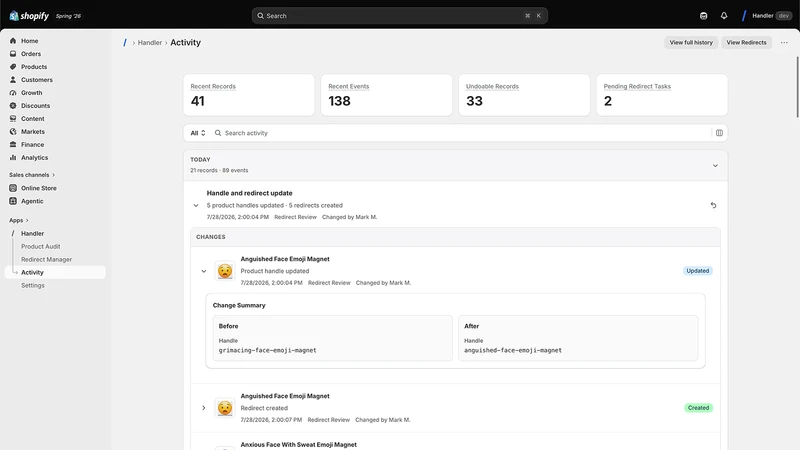Click View full history button
Screen dimensions: 800x450
[691, 42]
